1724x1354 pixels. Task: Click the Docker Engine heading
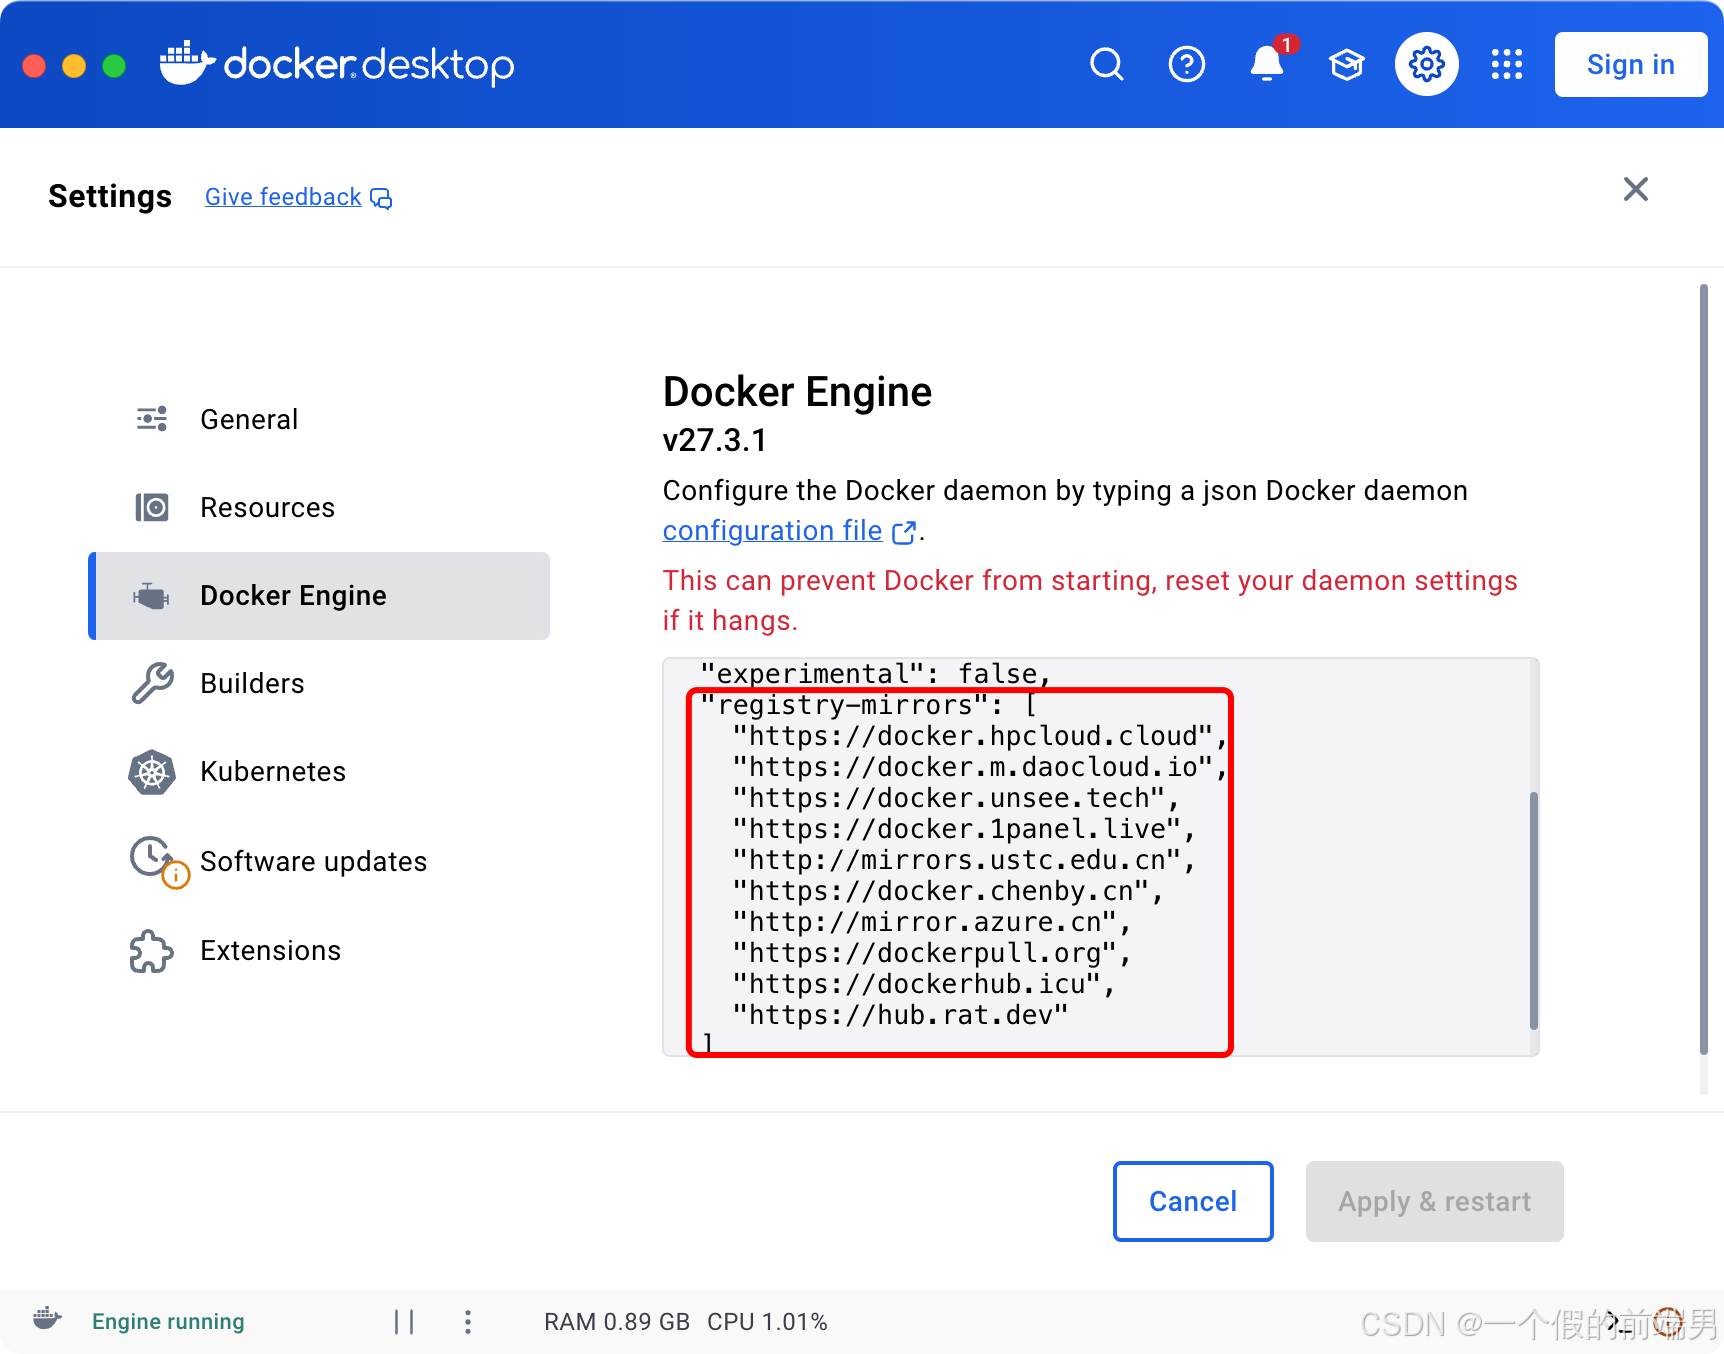point(797,392)
